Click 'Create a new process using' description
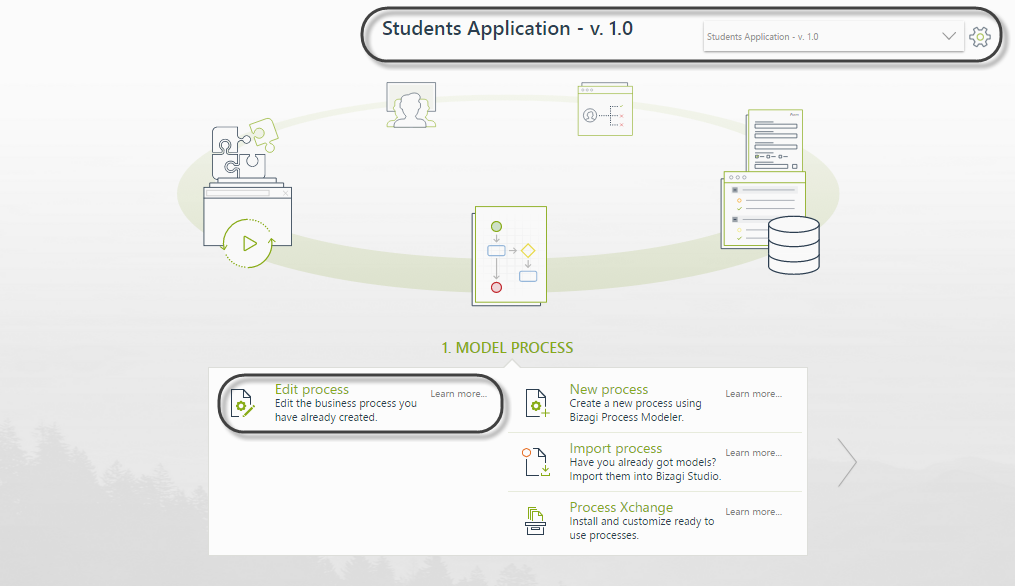The height and width of the screenshot is (586, 1015). tap(635, 403)
